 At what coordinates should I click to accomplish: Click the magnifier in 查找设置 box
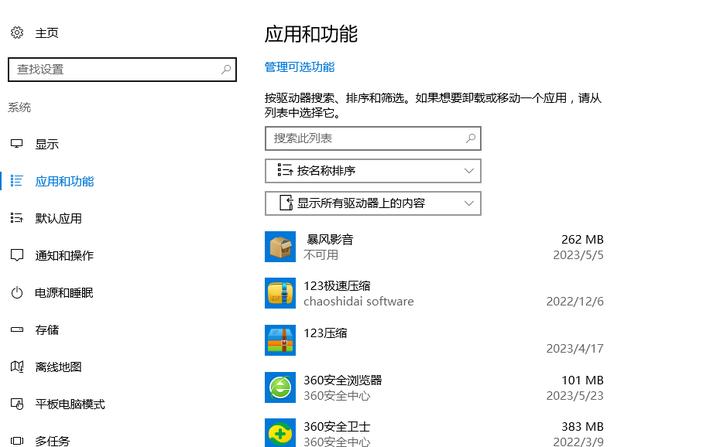click(x=226, y=69)
